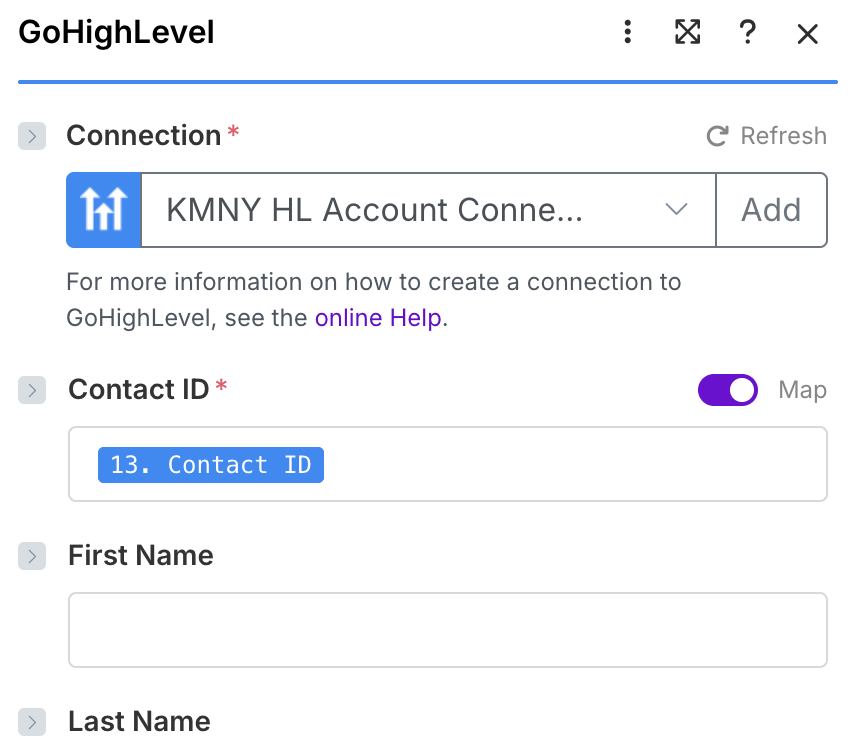Click the Map label beside the toggle

[802, 390]
